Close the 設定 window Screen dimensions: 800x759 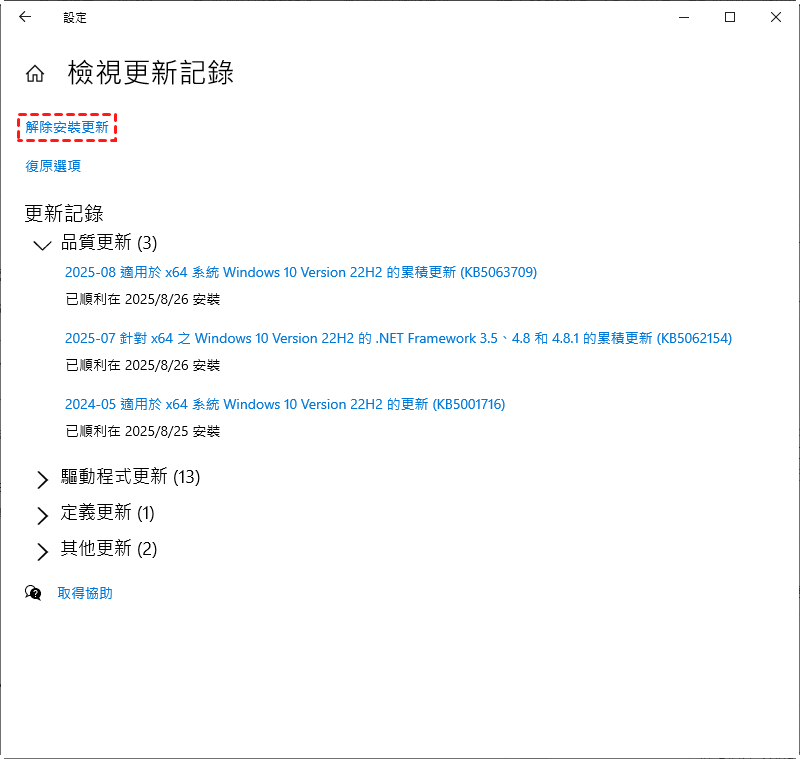pyautogui.click(x=776, y=17)
